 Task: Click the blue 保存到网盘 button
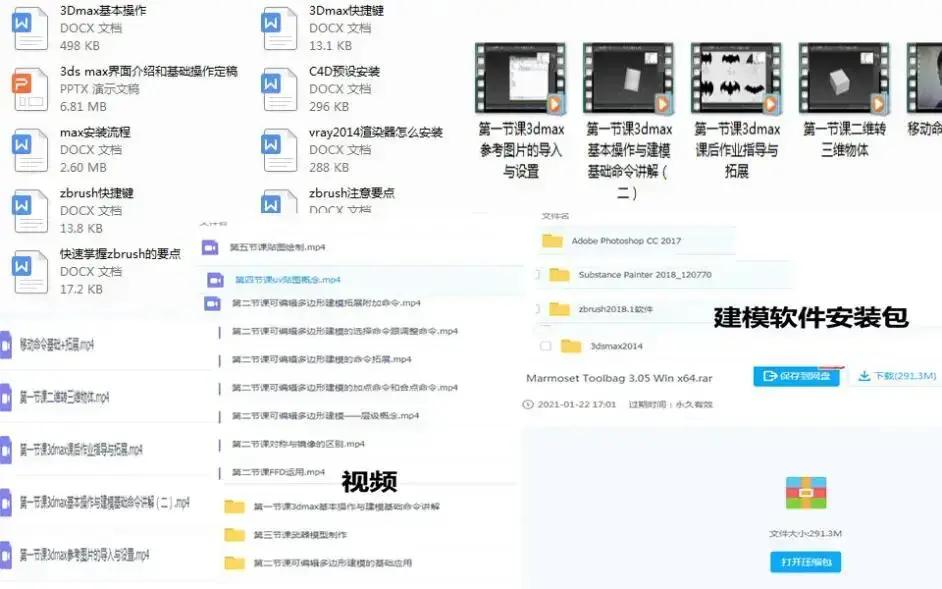coord(796,377)
